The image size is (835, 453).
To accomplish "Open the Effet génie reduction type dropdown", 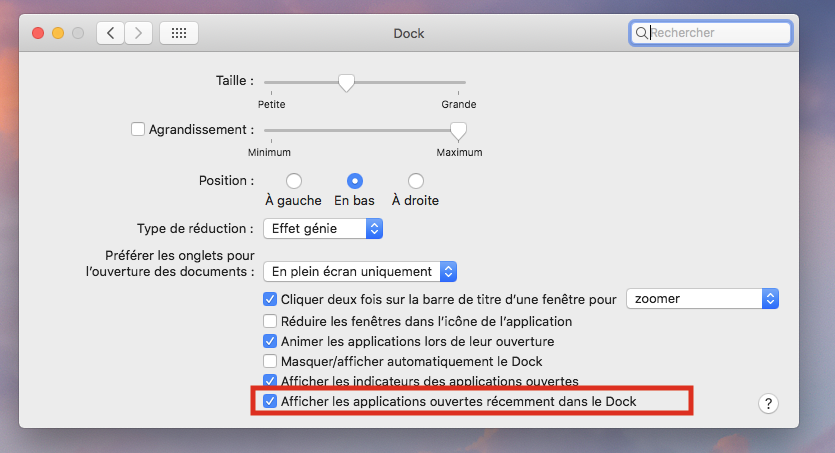I will coord(323,228).
